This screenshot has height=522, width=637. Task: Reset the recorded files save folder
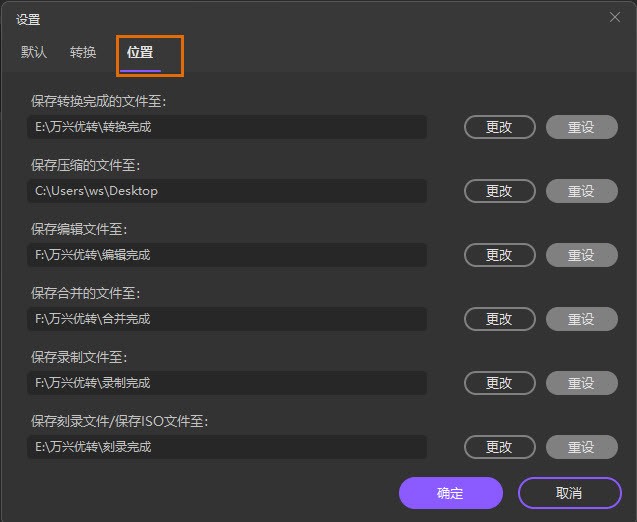[581, 383]
